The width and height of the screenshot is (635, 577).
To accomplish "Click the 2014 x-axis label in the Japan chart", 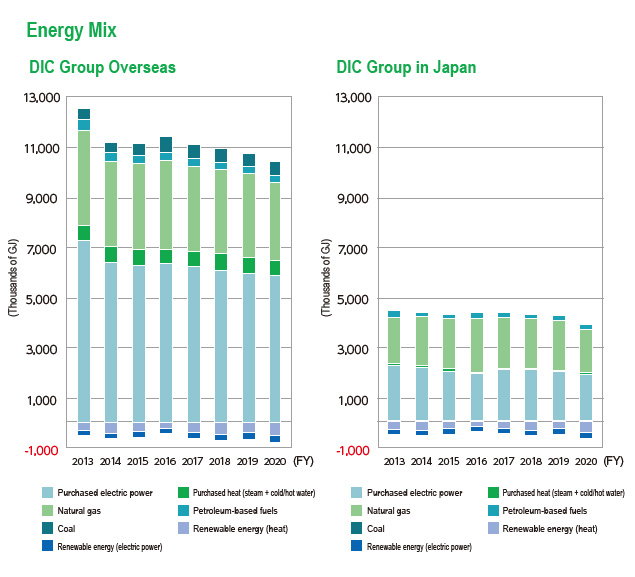I will pyautogui.click(x=421, y=461).
